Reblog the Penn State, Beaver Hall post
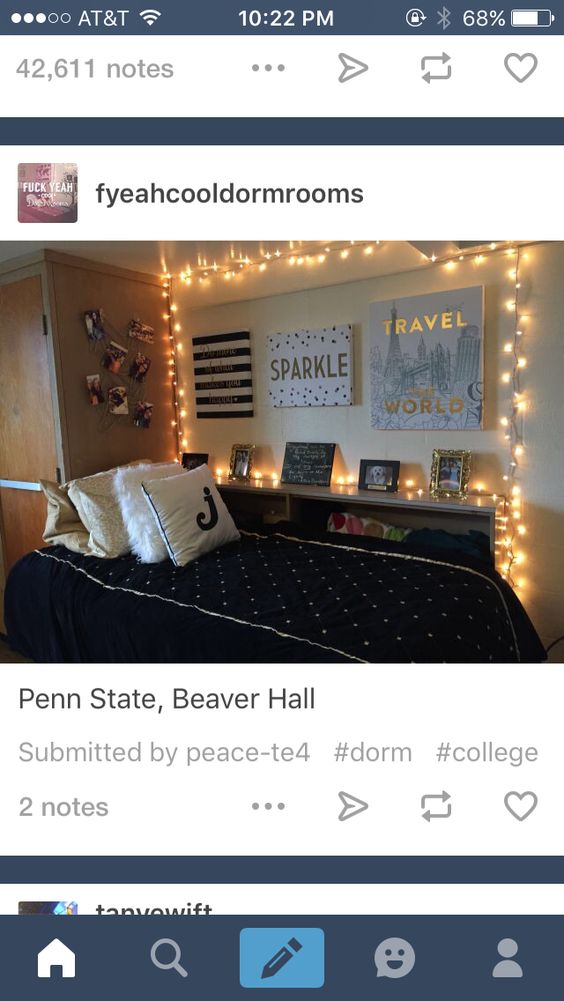Screen dimensions: 564x1001 coord(436,806)
